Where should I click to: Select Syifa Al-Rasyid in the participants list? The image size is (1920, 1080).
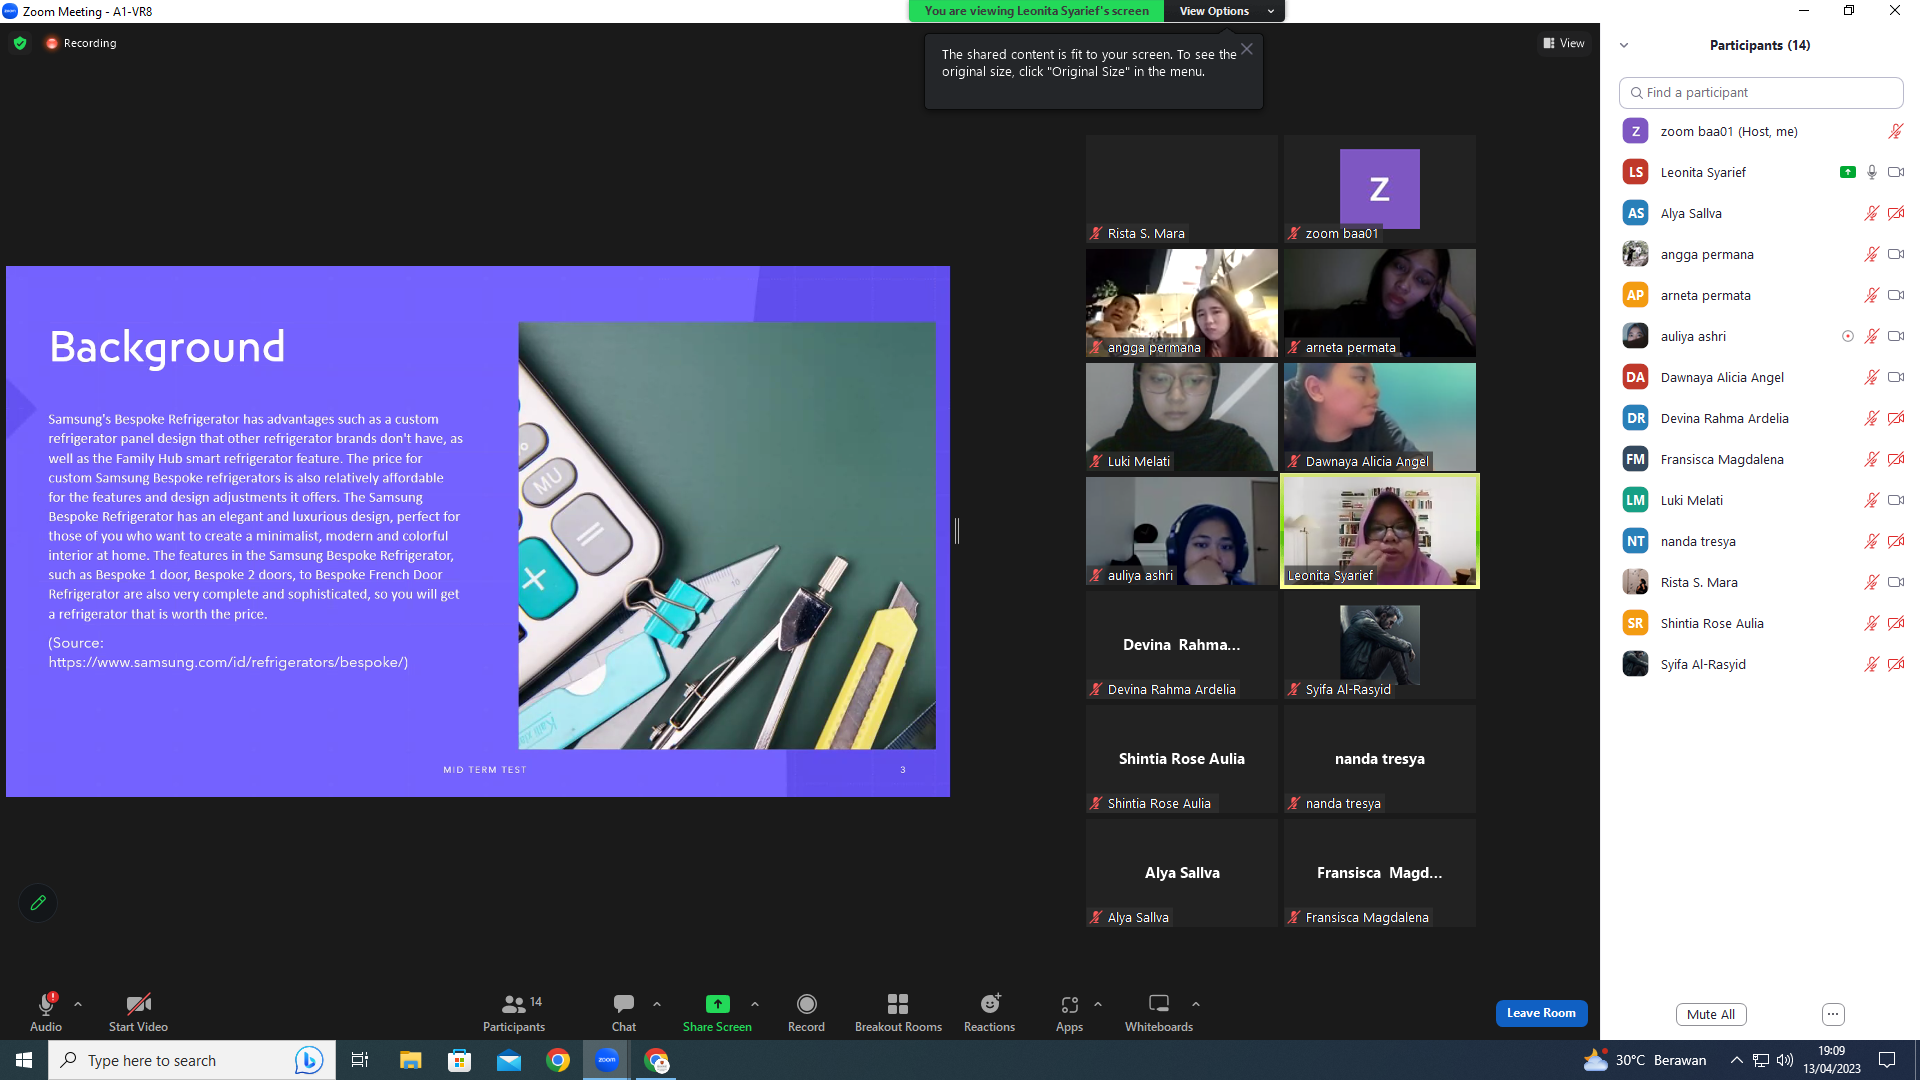1761,664
